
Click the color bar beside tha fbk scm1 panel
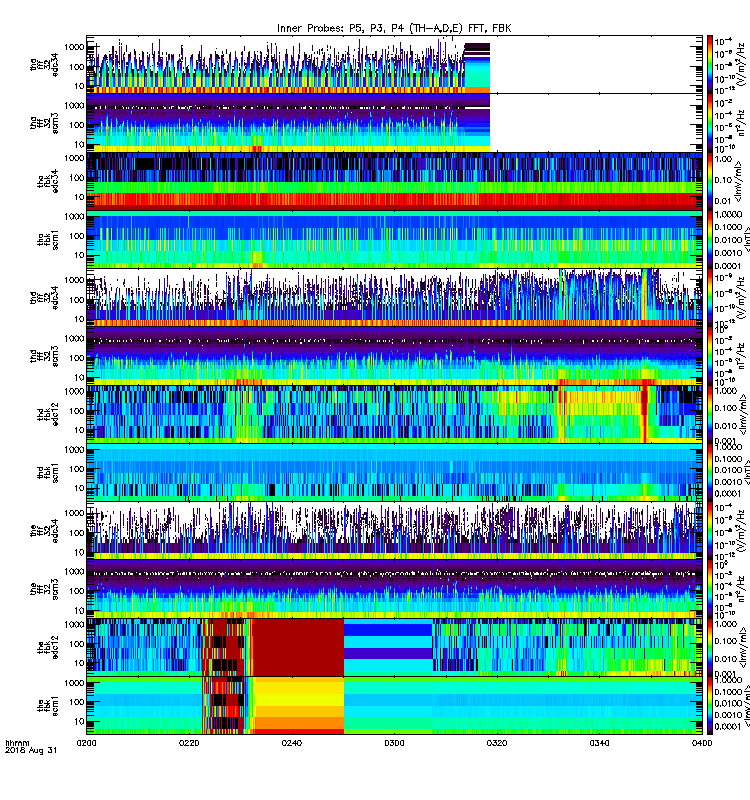[x=710, y=240]
